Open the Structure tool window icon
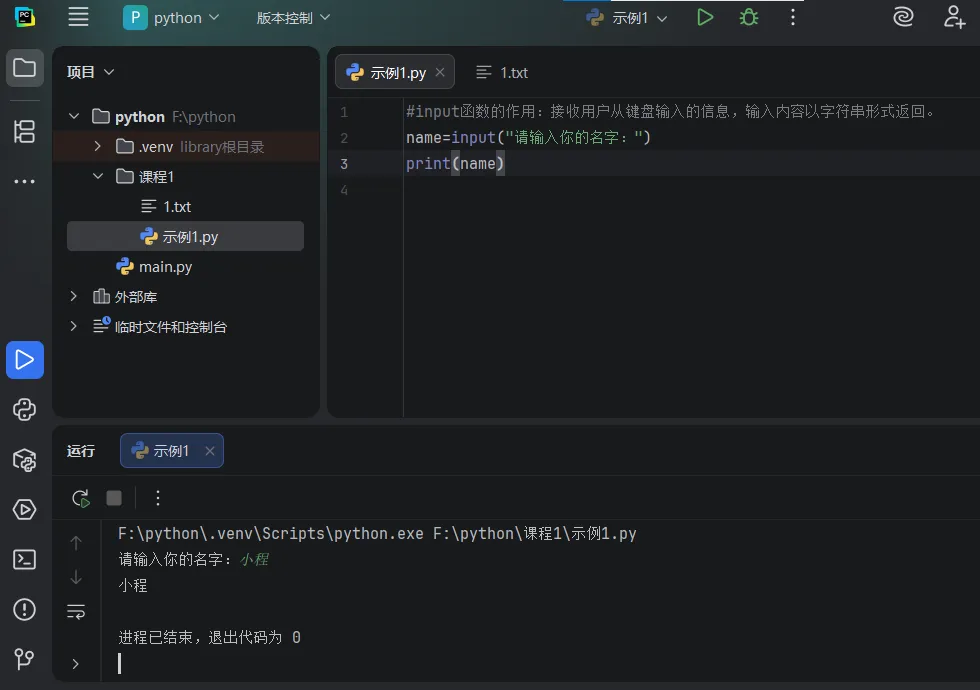This screenshot has width=980, height=690. 24,132
